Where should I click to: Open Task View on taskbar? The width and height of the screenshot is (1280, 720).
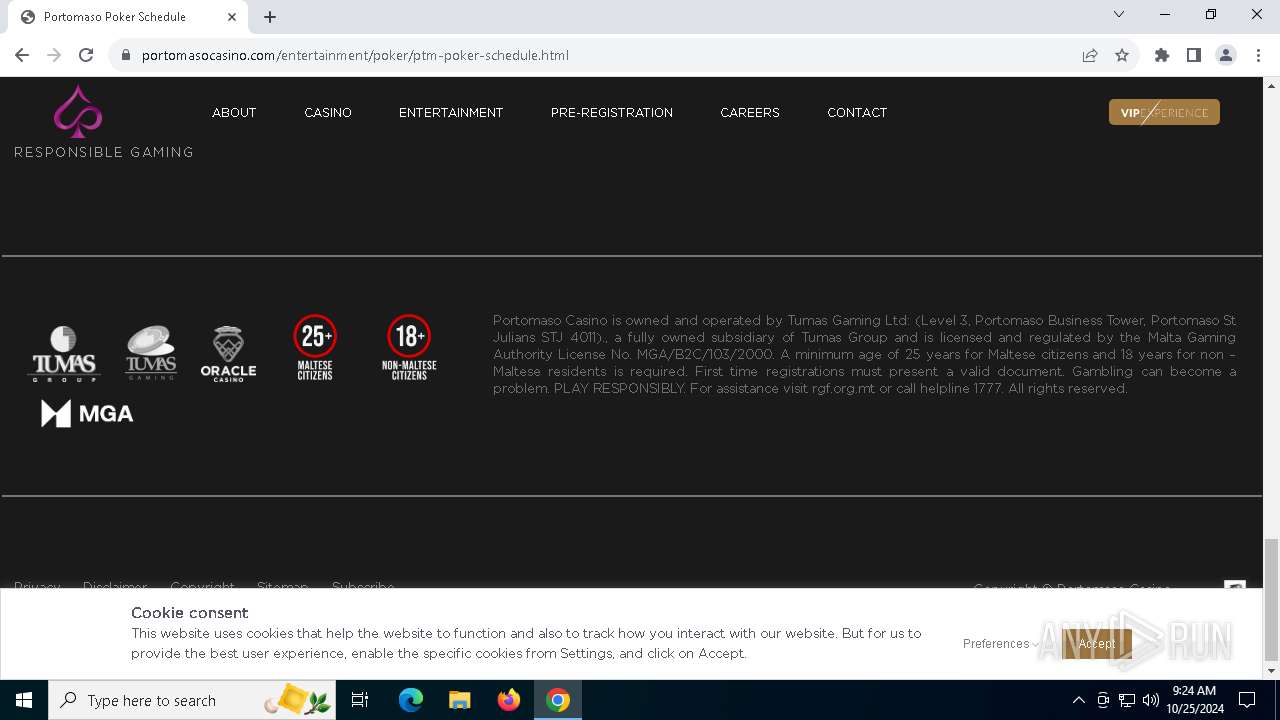(360, 700)
